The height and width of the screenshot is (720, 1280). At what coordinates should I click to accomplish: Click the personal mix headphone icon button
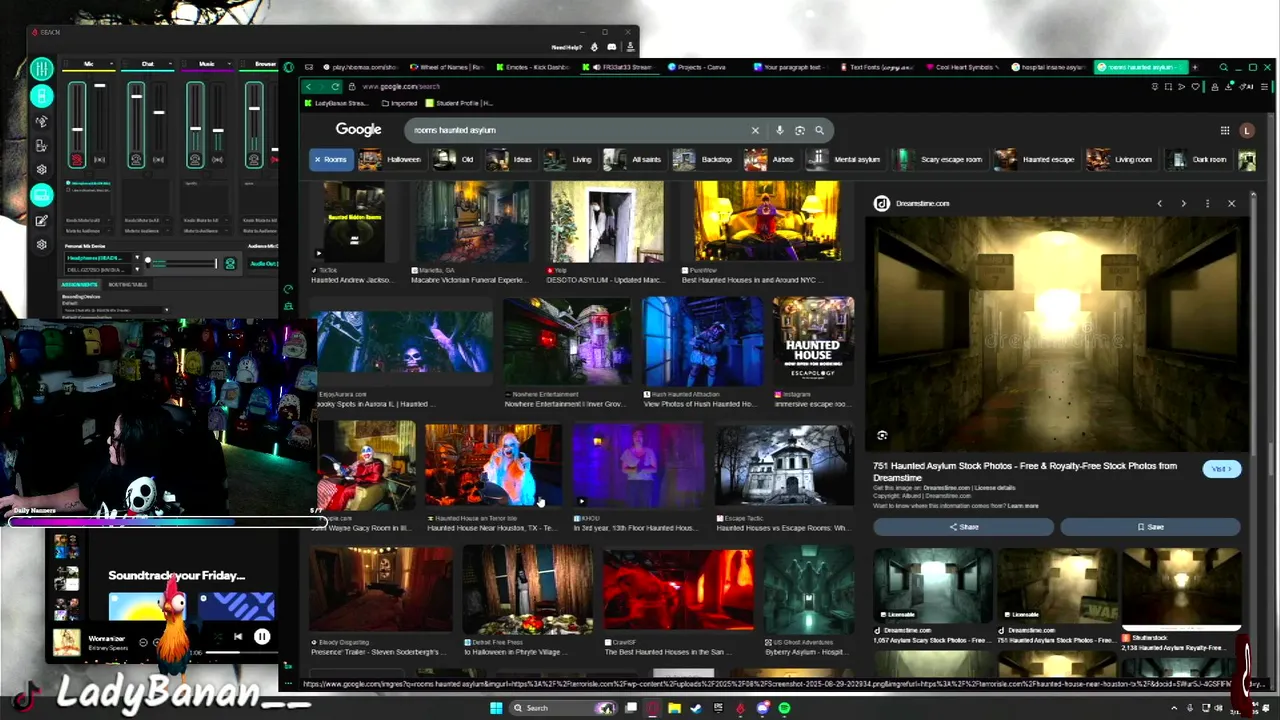click(230, 263)
